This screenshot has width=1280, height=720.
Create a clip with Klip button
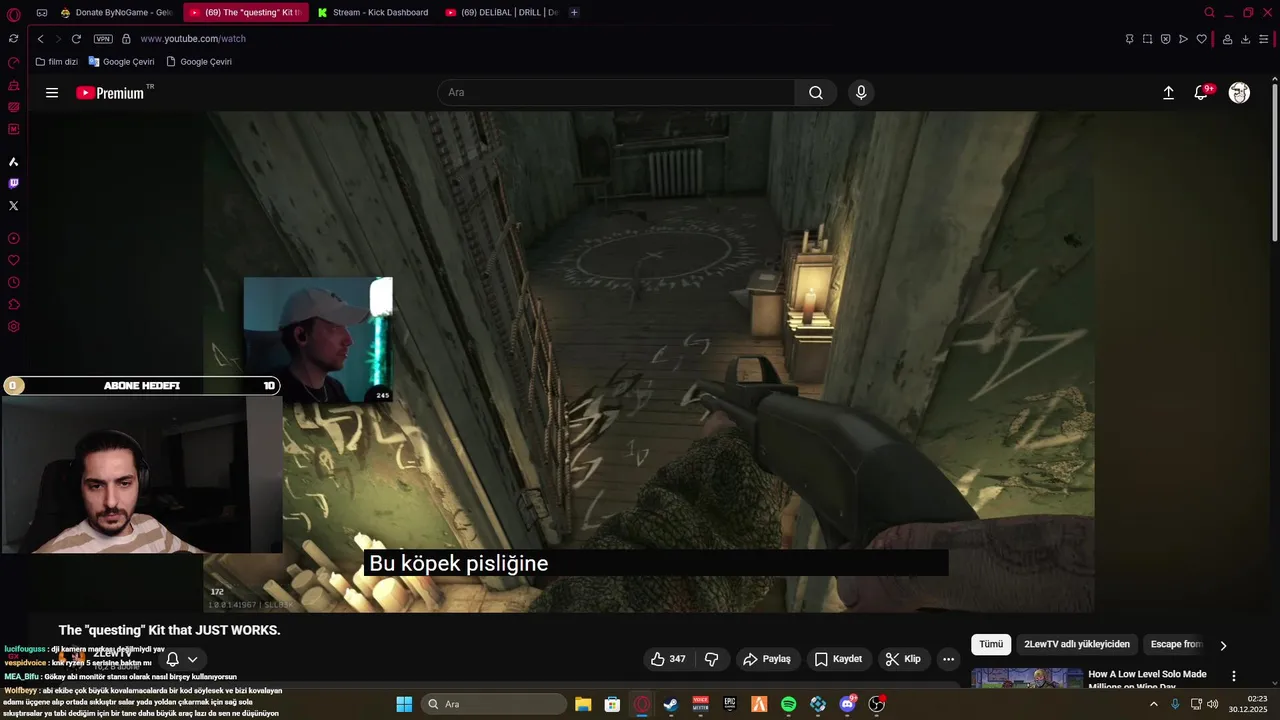coord(903,659)
